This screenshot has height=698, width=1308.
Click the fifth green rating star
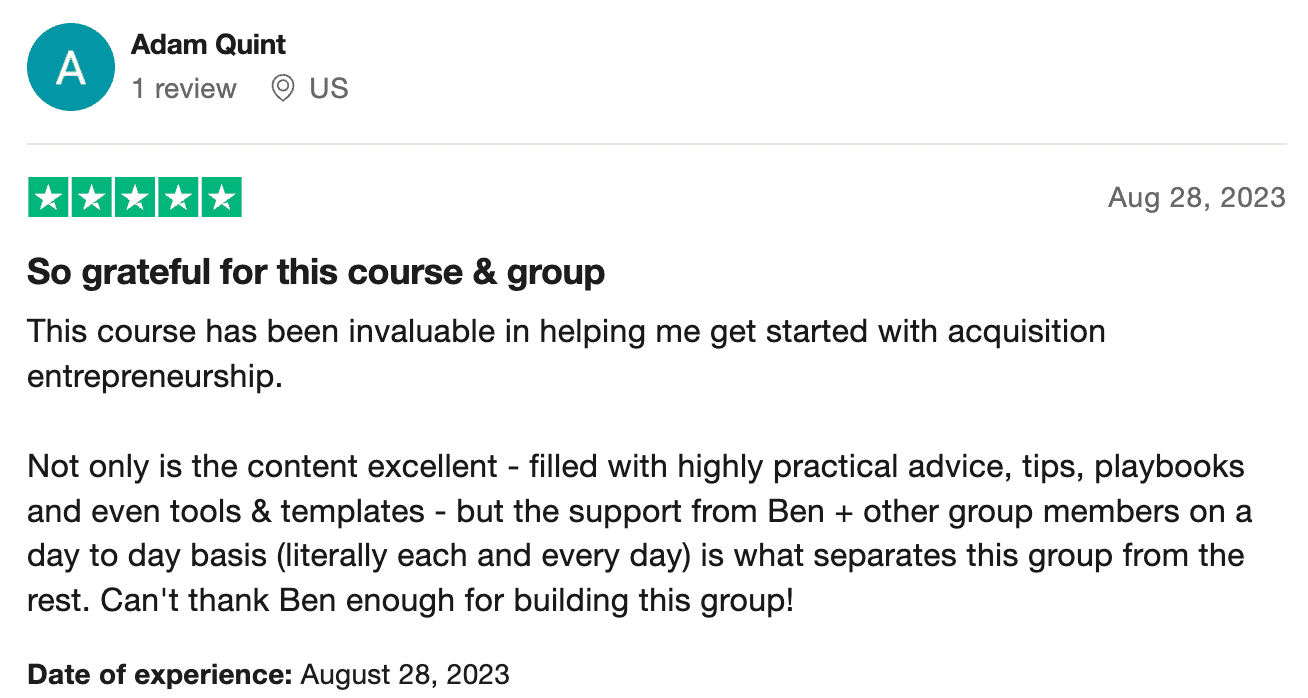click(x=221, y=198)
